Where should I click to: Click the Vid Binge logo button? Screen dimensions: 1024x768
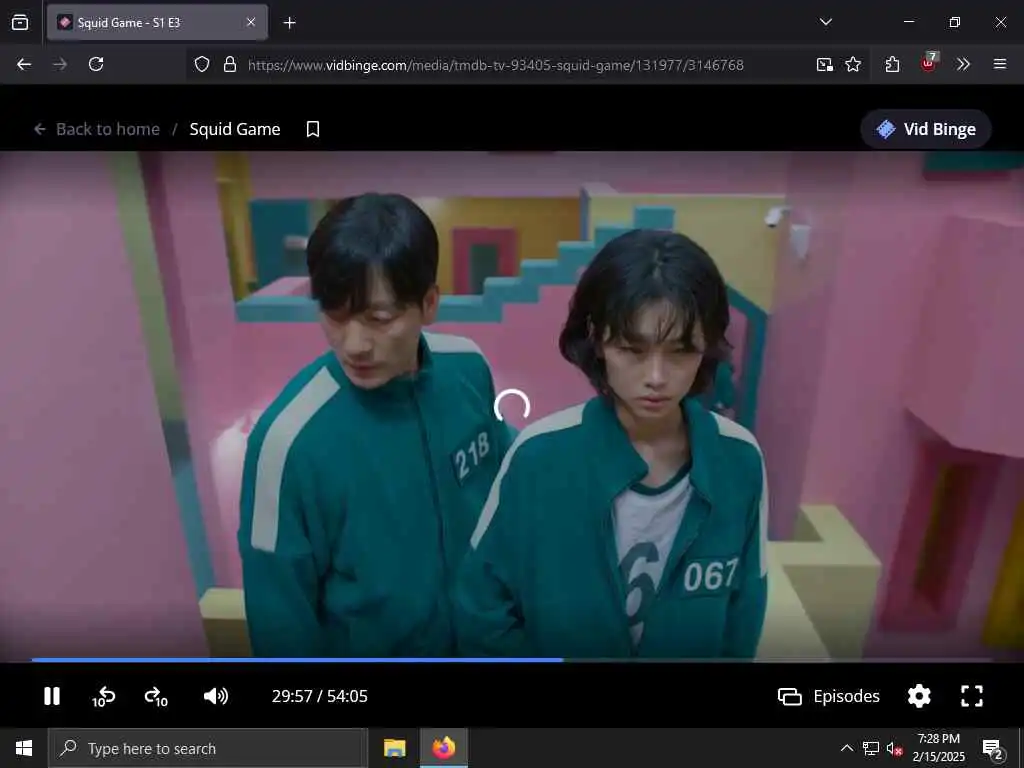tap(925, 129)
